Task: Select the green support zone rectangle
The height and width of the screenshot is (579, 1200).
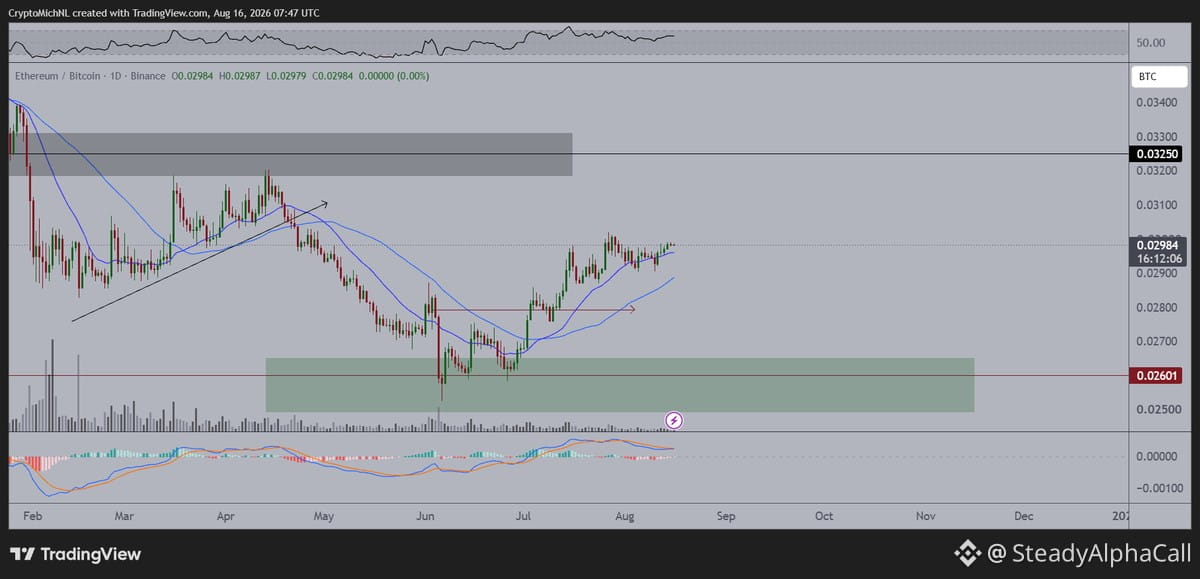Action: click(x=619, y=385)
